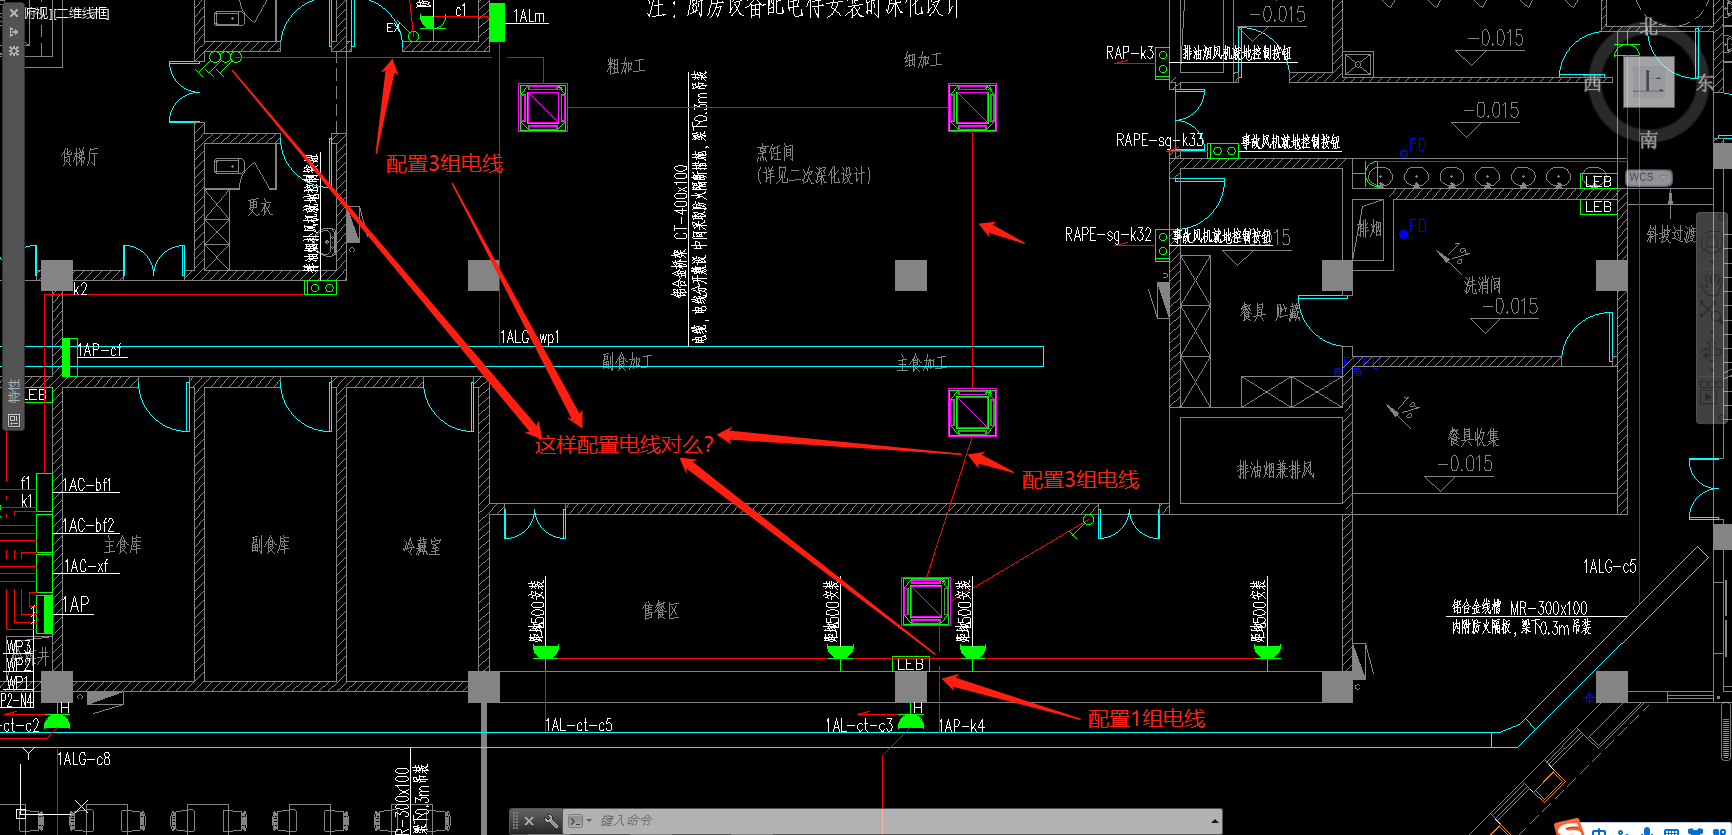Viewport: 1732px width, 835px height.
Task: Open the visual style control '二维线框'
Action: (82, 13)
